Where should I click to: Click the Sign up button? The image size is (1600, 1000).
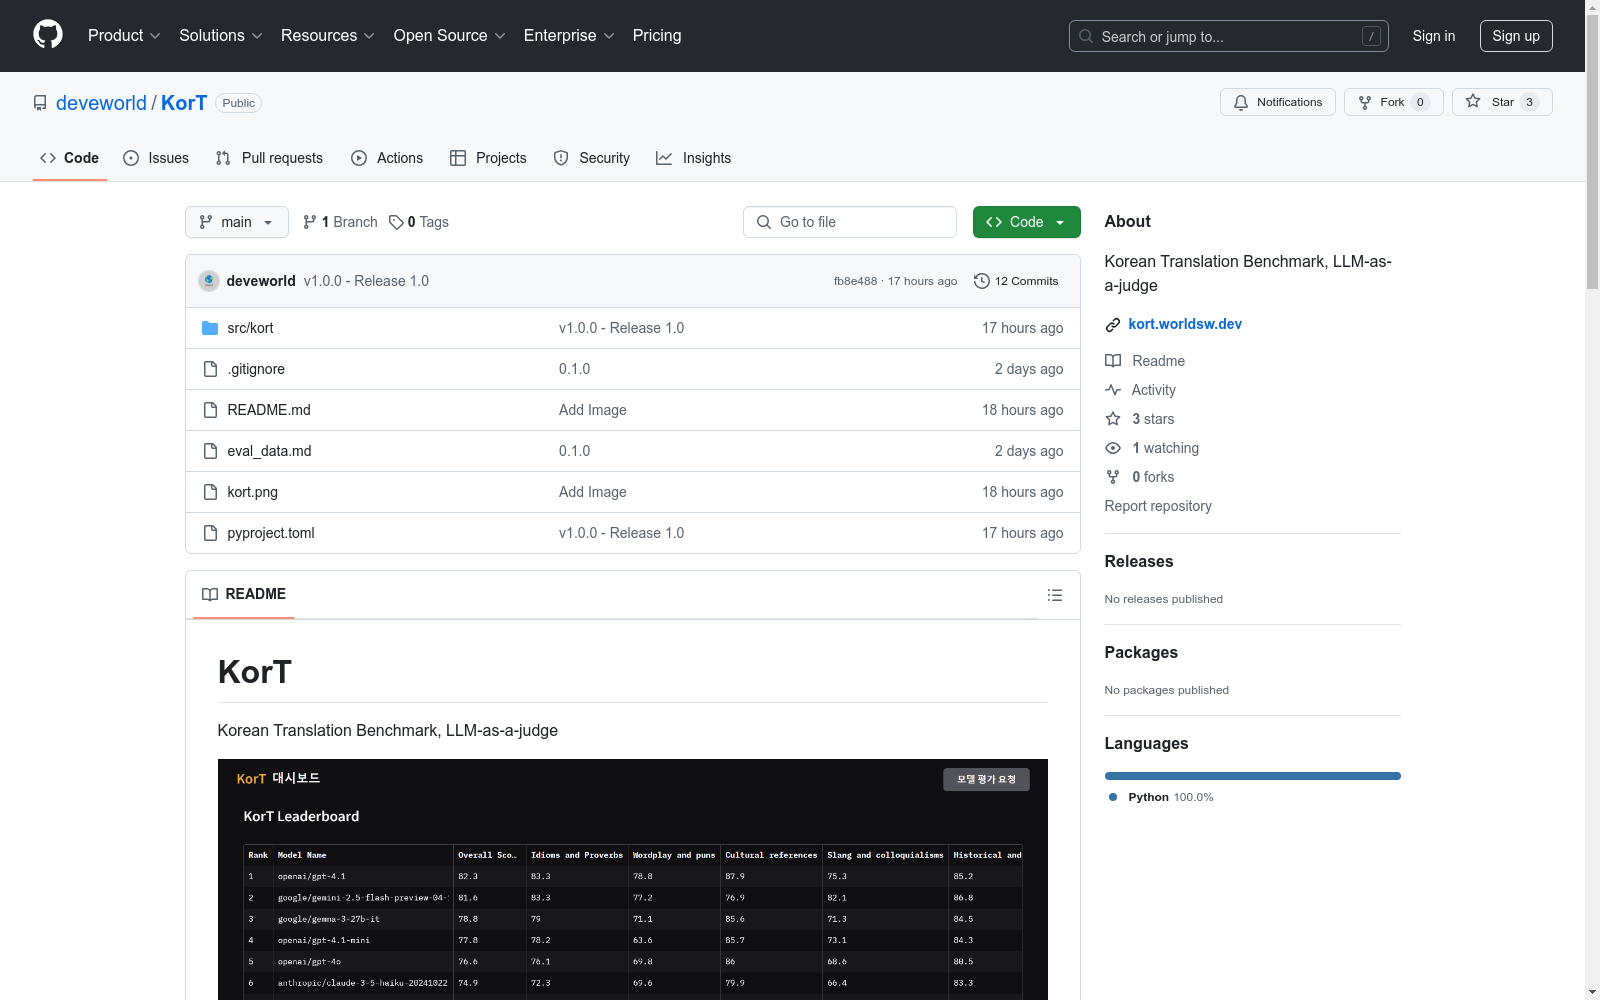click(x=1516, y=36)
